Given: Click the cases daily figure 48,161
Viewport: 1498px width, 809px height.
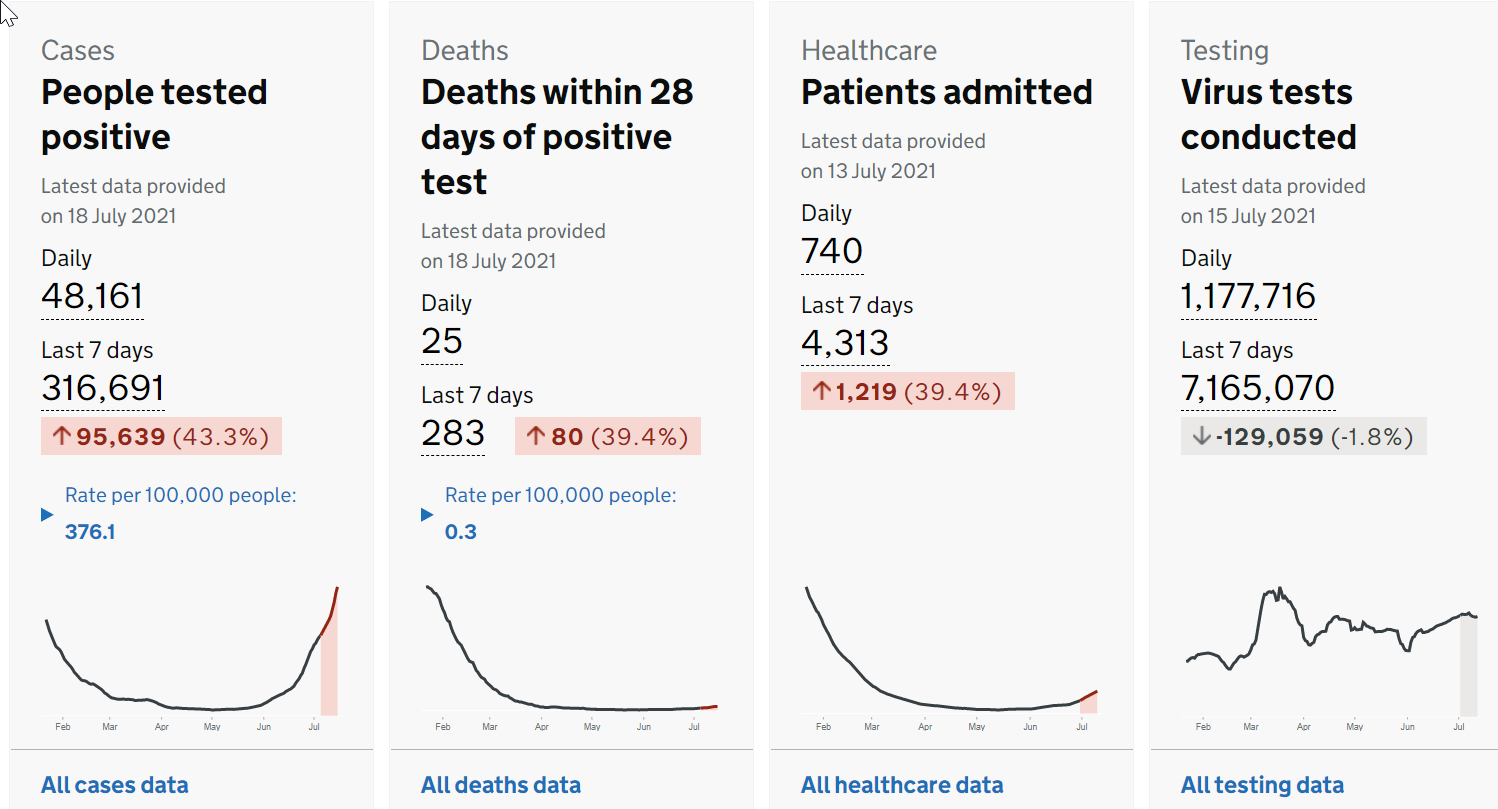Looking at the screenshot, I should pos(92,296).
